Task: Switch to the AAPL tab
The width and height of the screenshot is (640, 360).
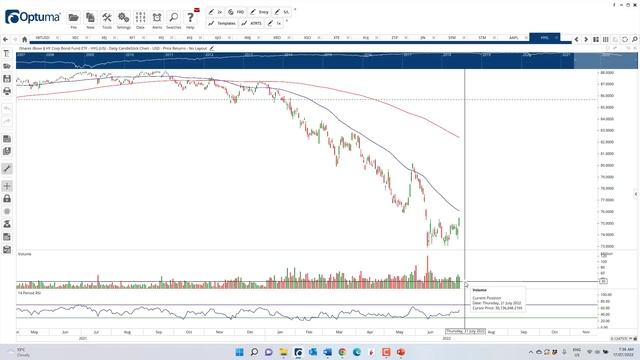Action: pyautogui.click(x=513, y=38)
